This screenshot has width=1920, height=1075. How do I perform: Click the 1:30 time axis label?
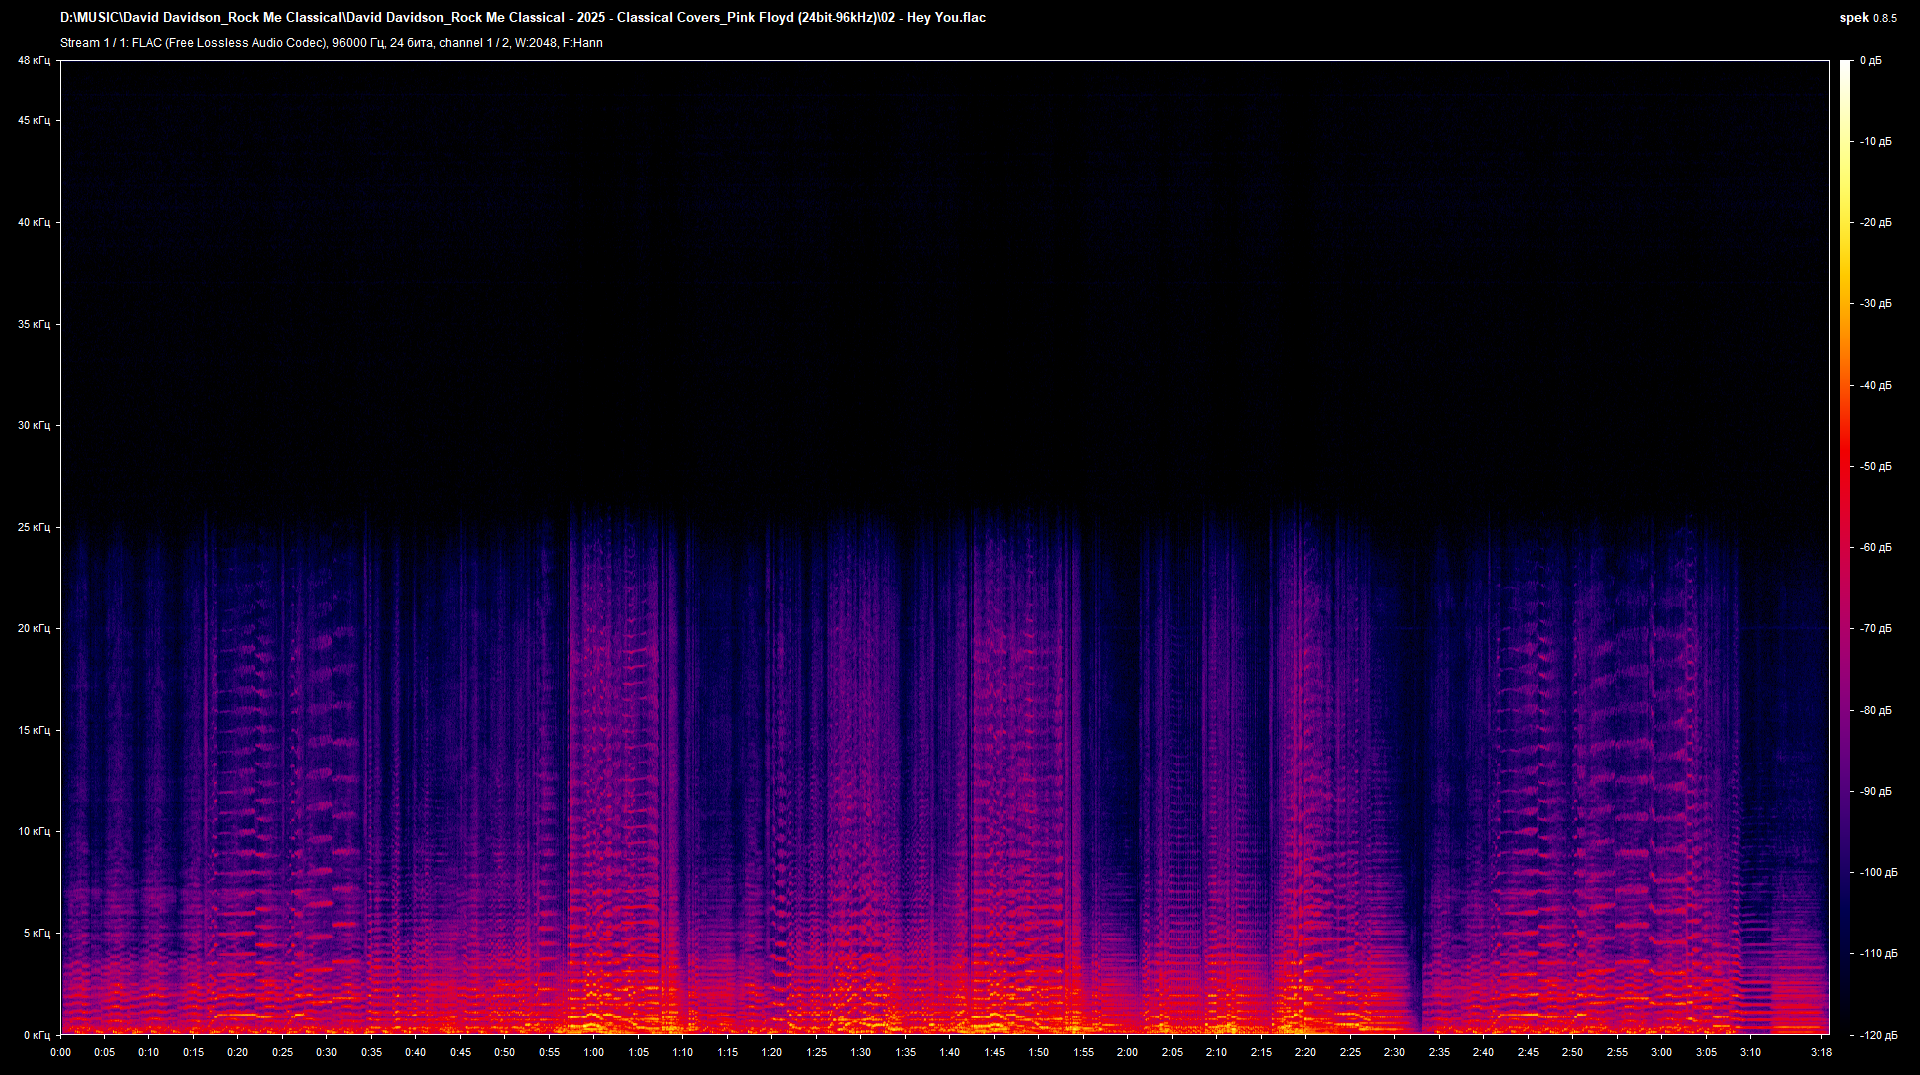(x=861, y=1052)
